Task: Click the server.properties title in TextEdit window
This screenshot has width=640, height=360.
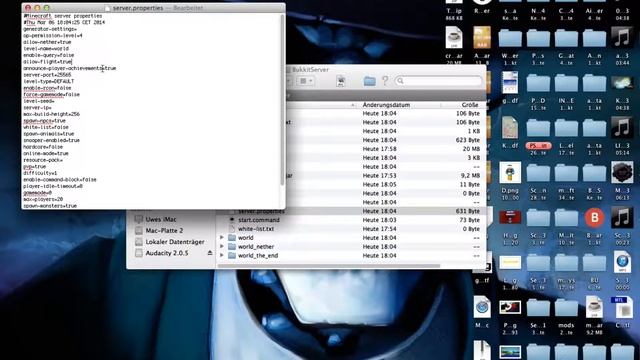Action: pos(138,8)
